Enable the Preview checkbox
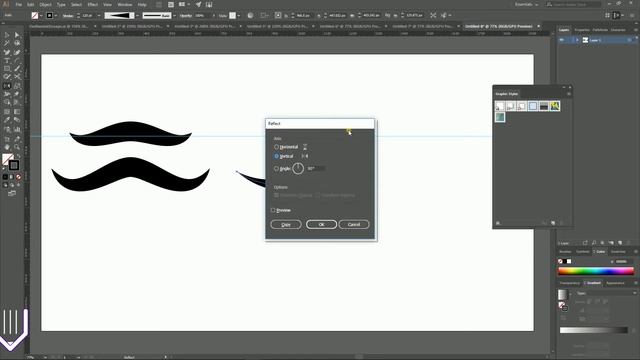Viewport: 640px width, 360px height. [x=273, y=210]
